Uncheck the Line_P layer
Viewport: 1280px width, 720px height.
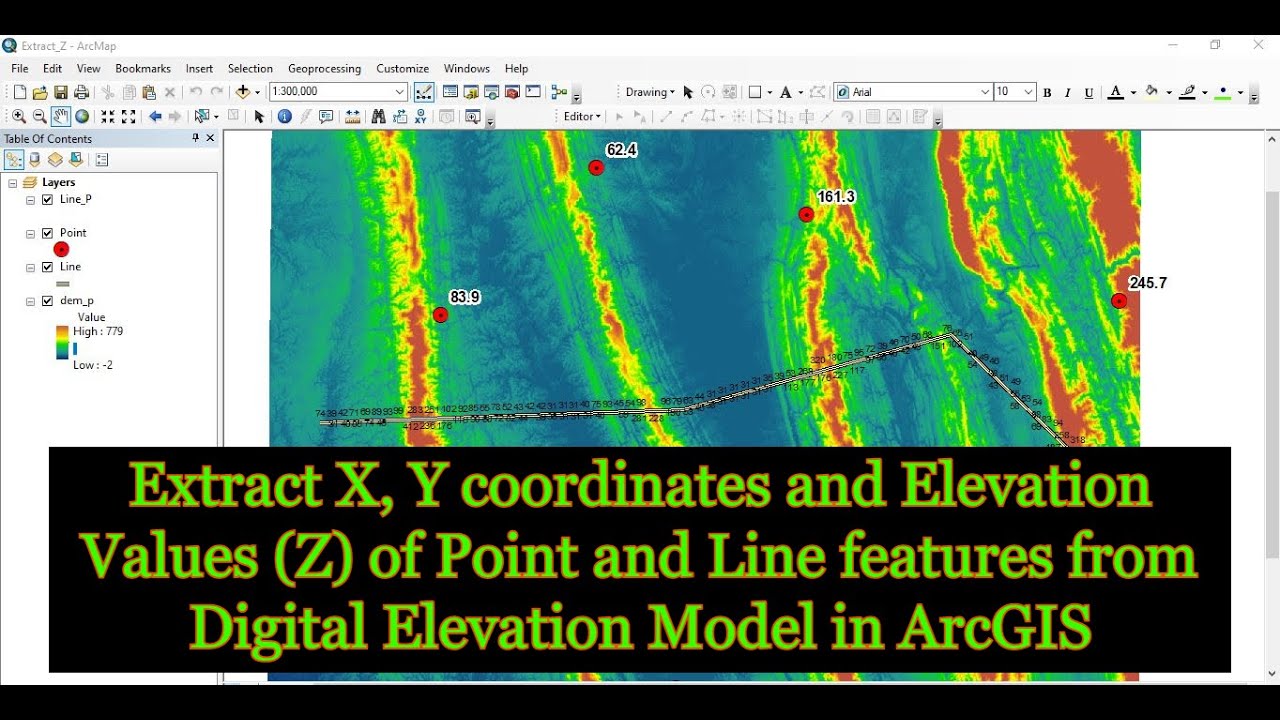point(47,199)
